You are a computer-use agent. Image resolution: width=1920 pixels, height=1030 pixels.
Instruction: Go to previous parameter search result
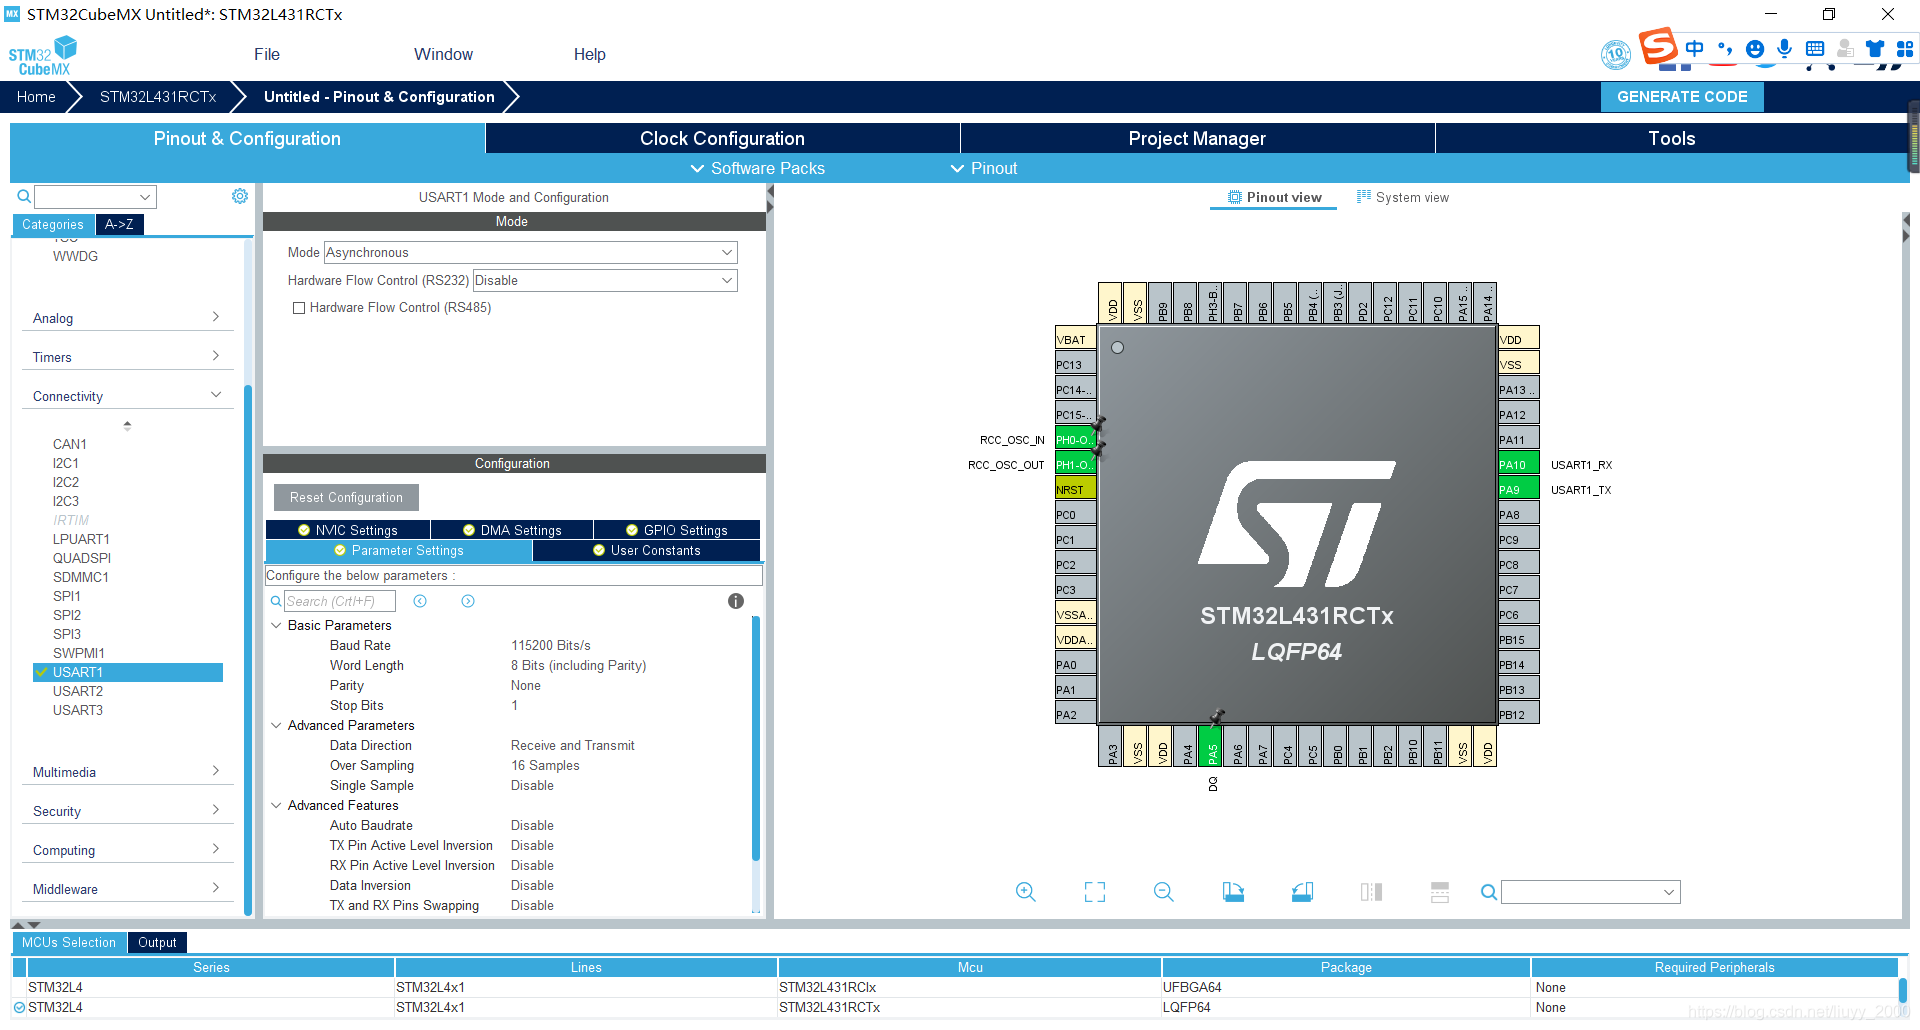point(420,601)
